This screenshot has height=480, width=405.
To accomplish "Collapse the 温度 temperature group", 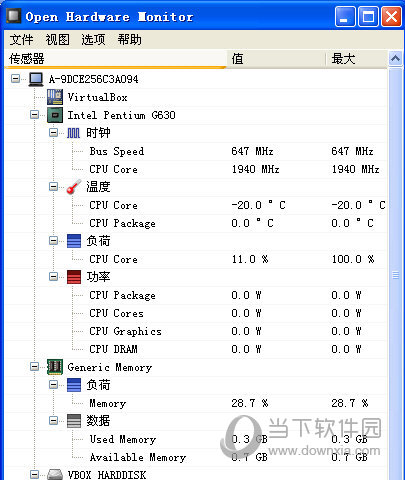I will [x=53, y=187].
